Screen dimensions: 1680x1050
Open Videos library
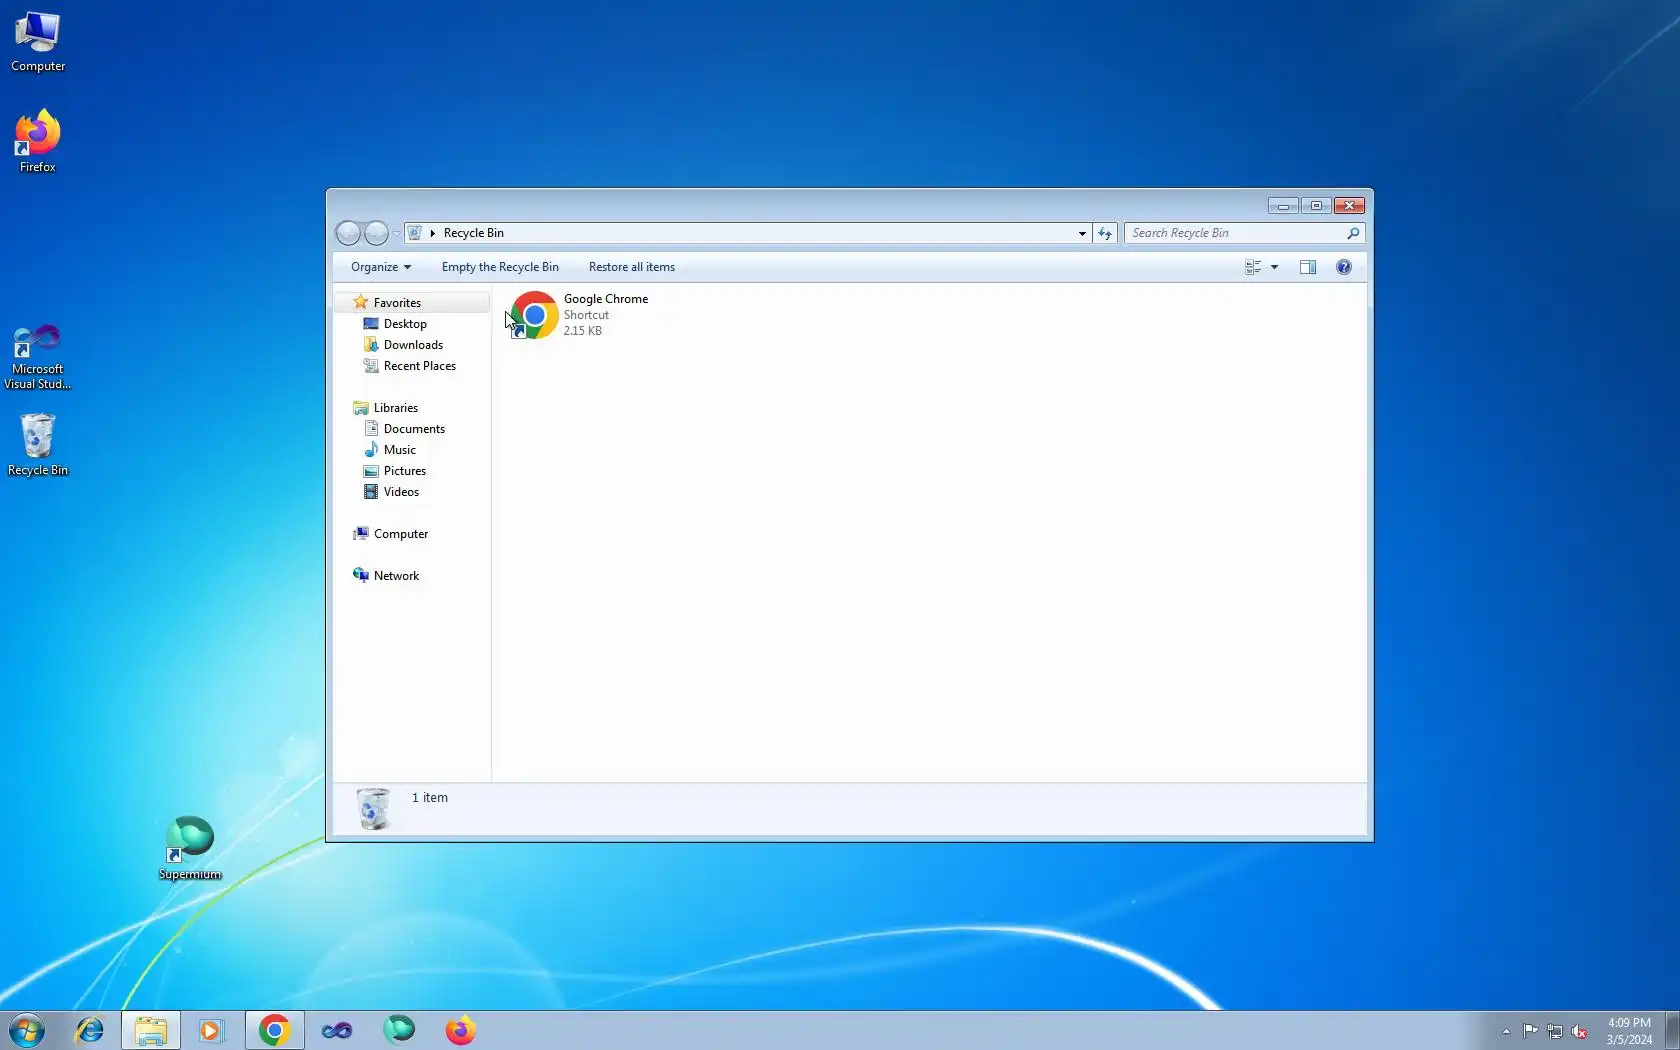click(x=401, y=491)
